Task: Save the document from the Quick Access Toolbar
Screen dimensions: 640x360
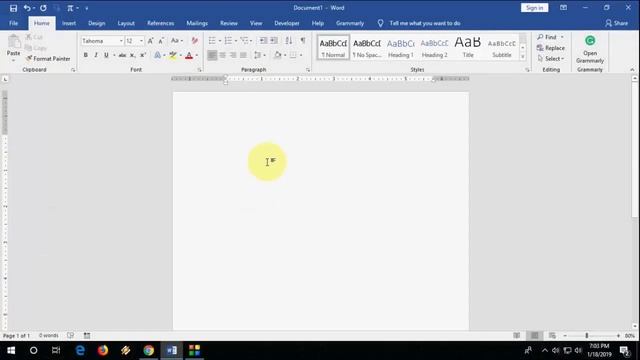Action: (13, 8)
